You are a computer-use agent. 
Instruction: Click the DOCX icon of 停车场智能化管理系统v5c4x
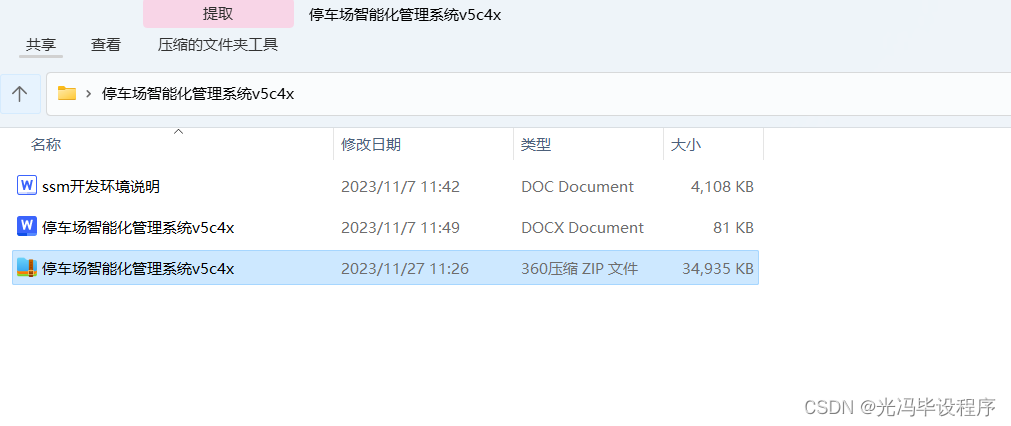pyautogui.click(x=26, y=227)
